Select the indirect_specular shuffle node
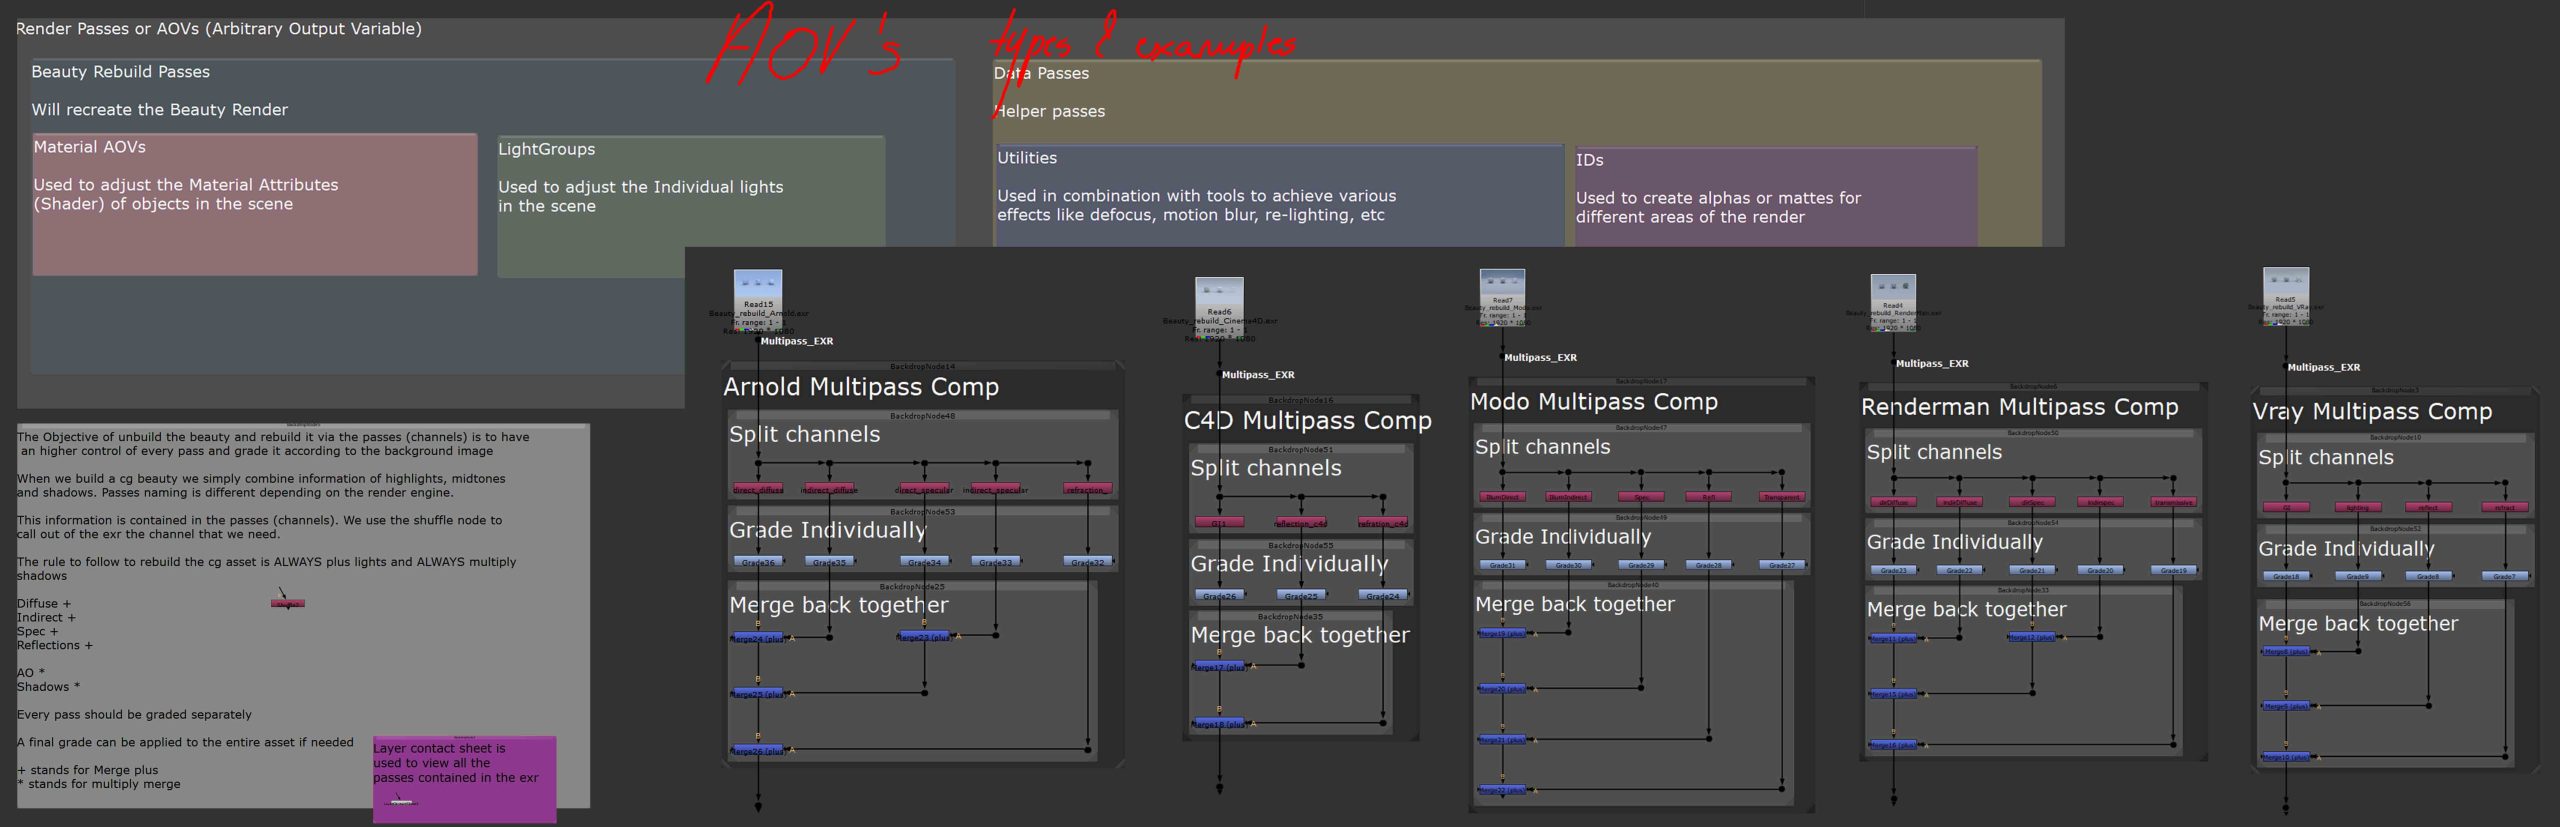2560x827 pixels. 995,489
